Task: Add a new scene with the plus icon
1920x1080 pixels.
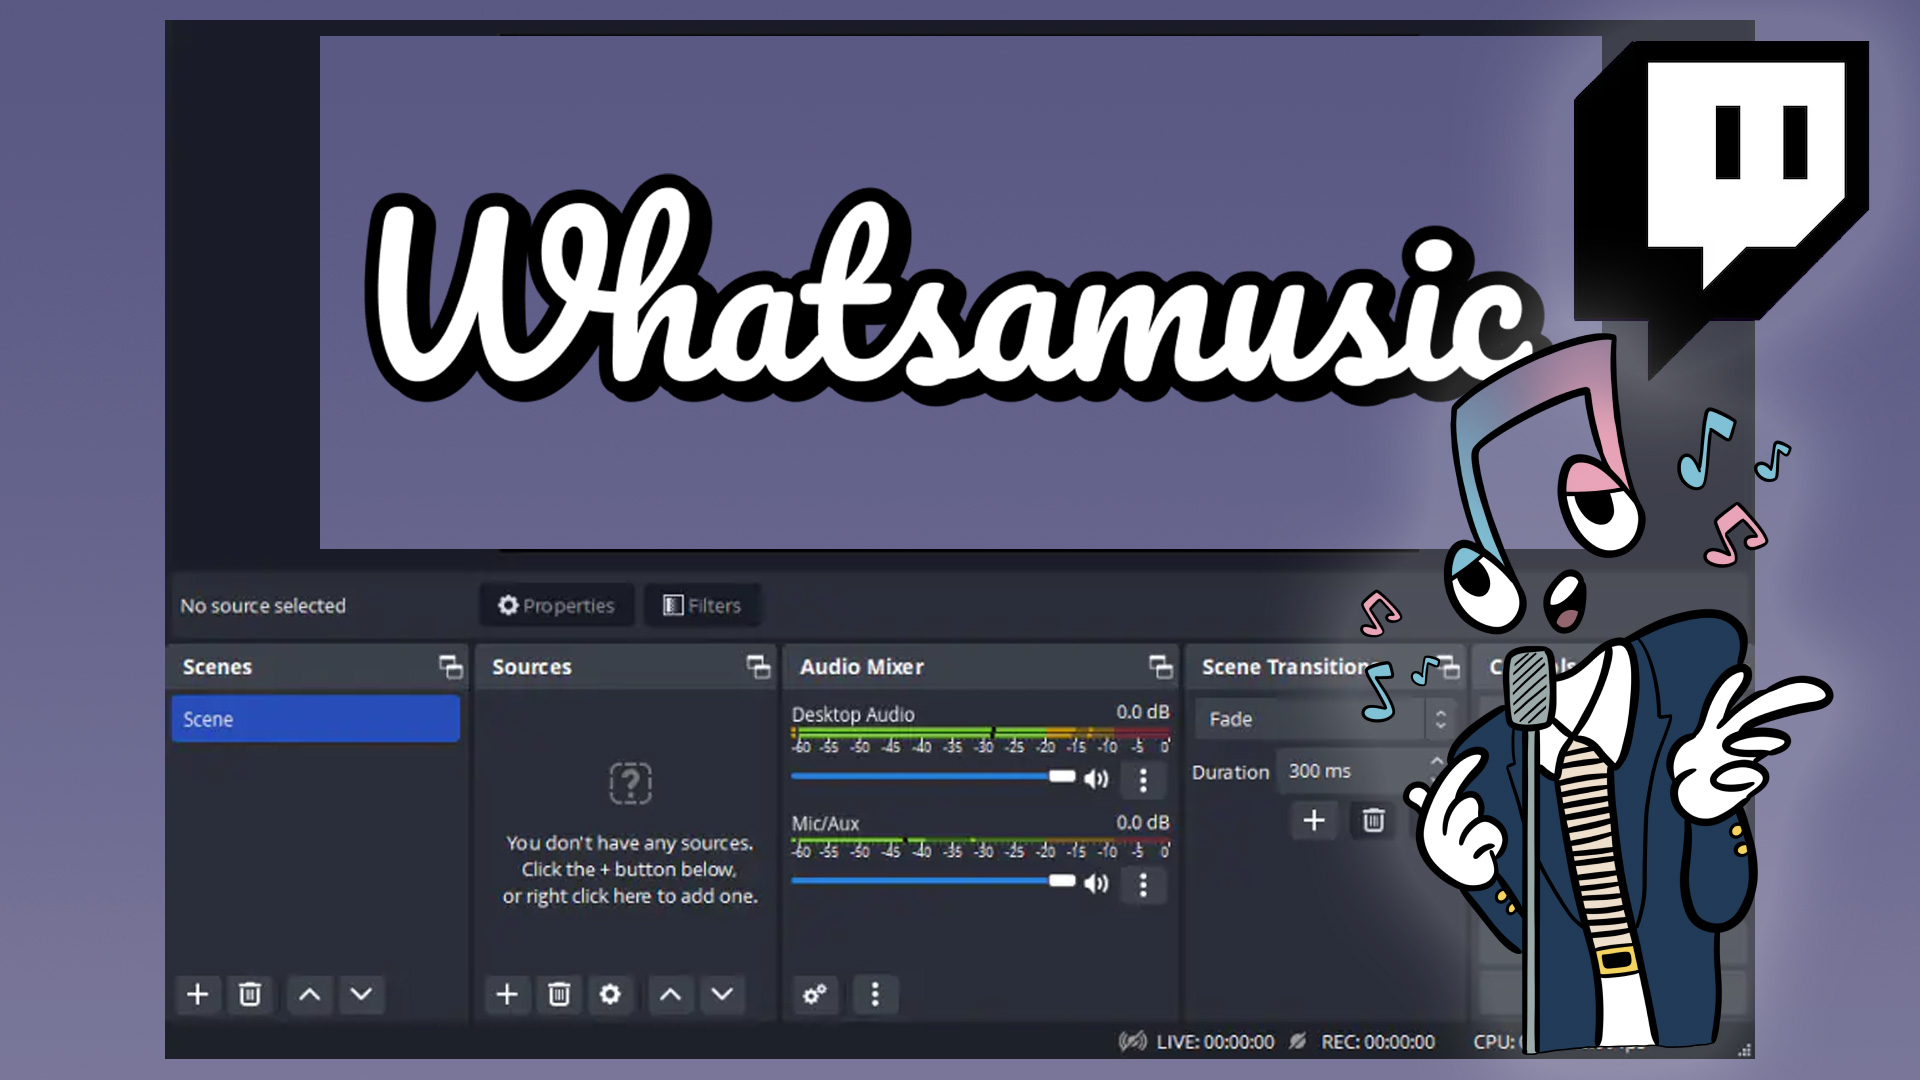Action: click(197, 995)
